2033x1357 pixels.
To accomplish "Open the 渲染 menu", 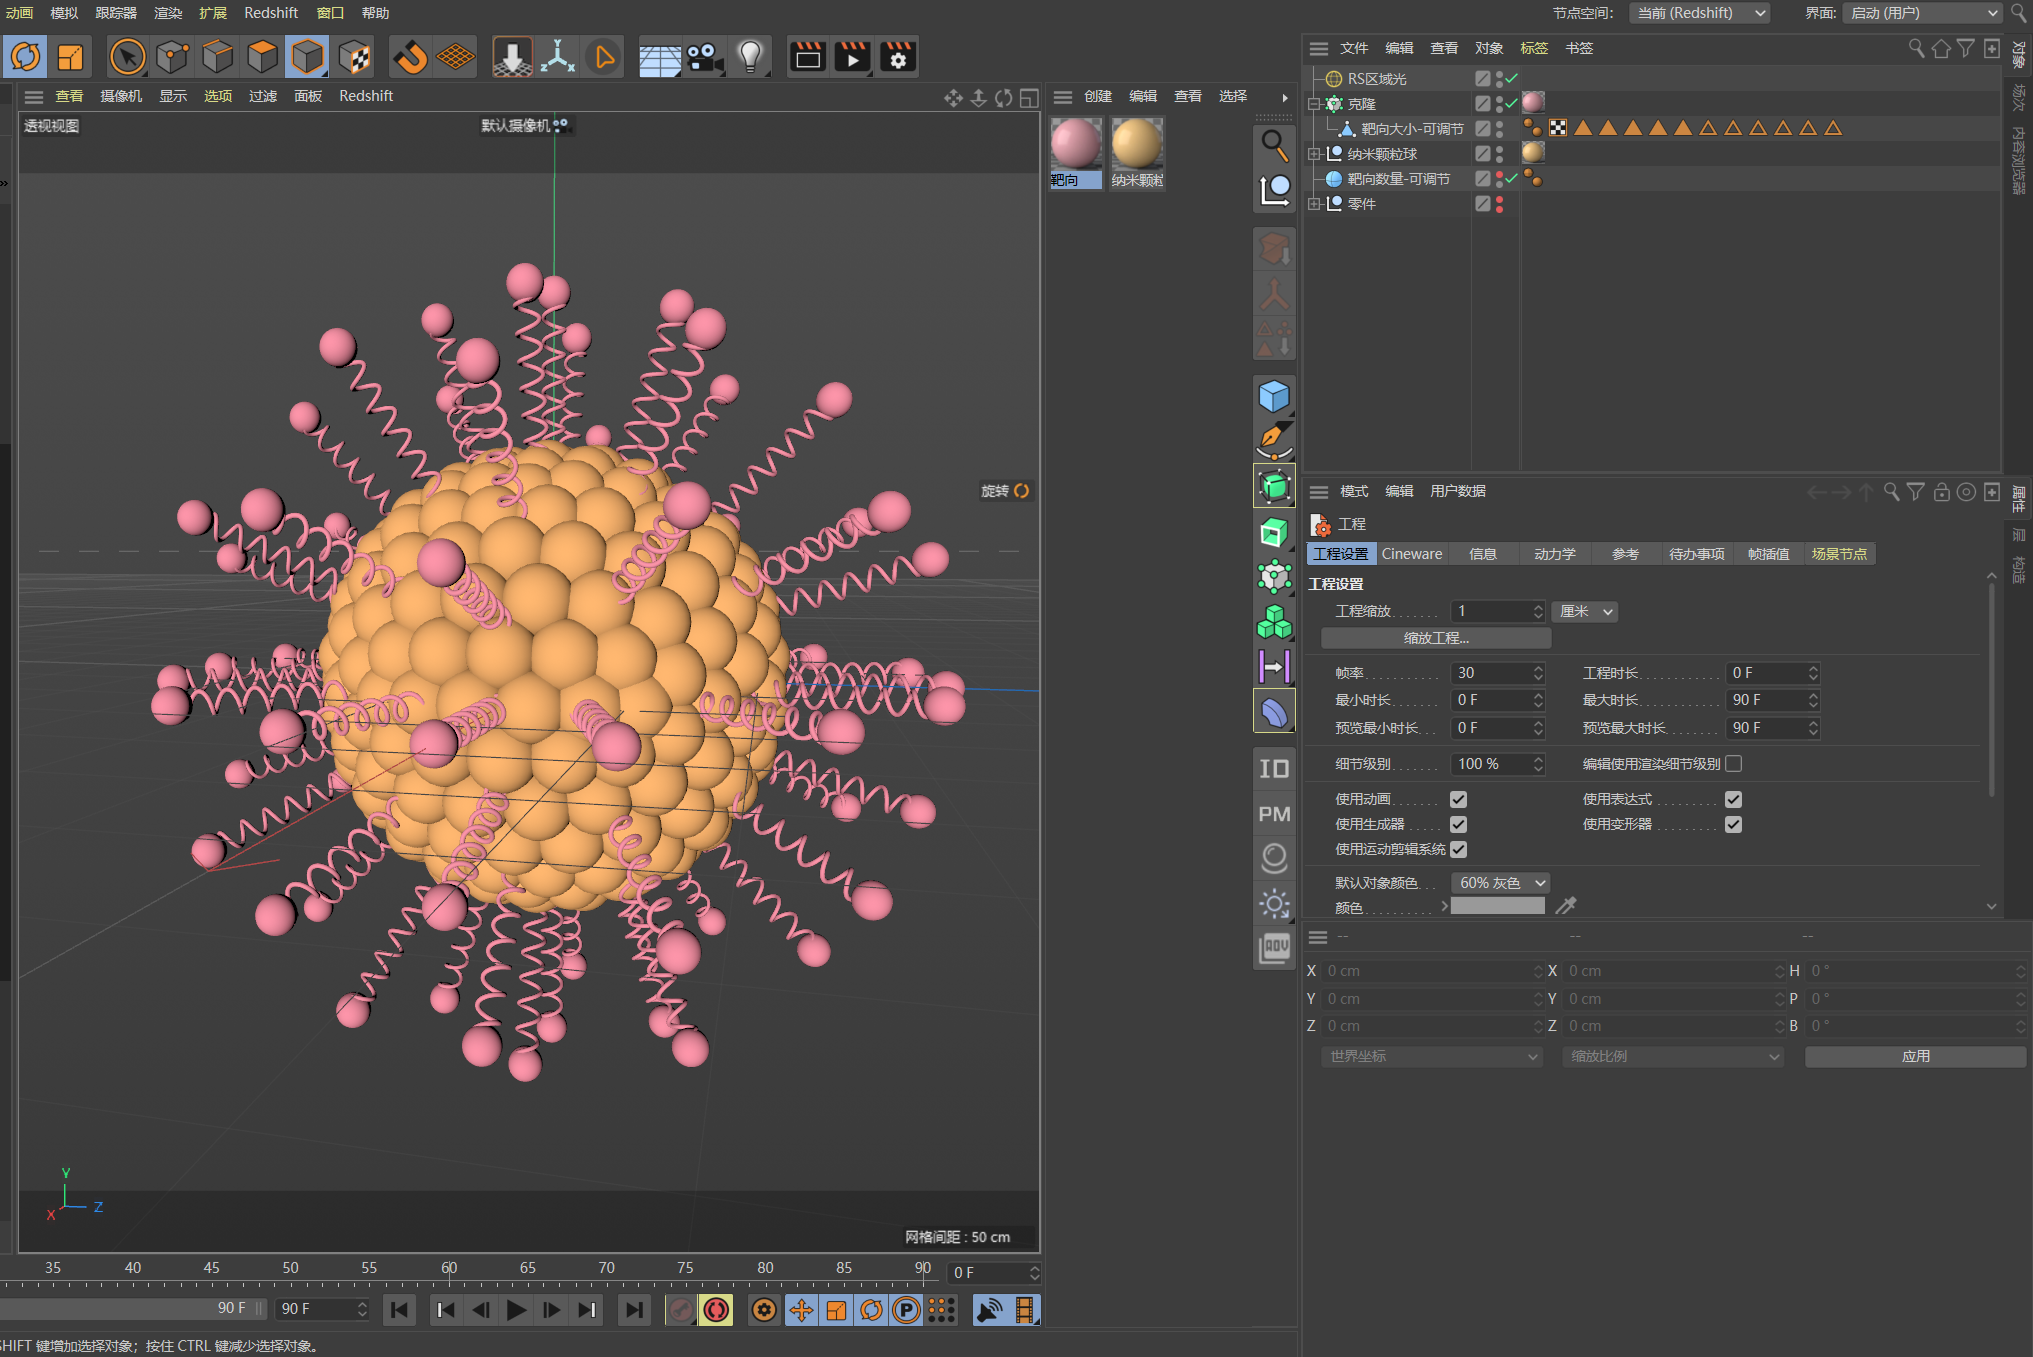I will pos(167,13).
